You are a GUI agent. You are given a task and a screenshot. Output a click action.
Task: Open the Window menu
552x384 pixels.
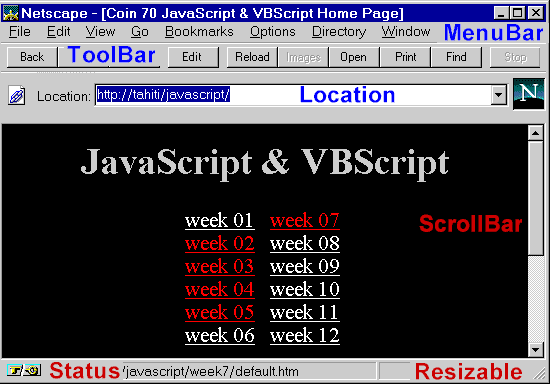click(x=406, y=32)
